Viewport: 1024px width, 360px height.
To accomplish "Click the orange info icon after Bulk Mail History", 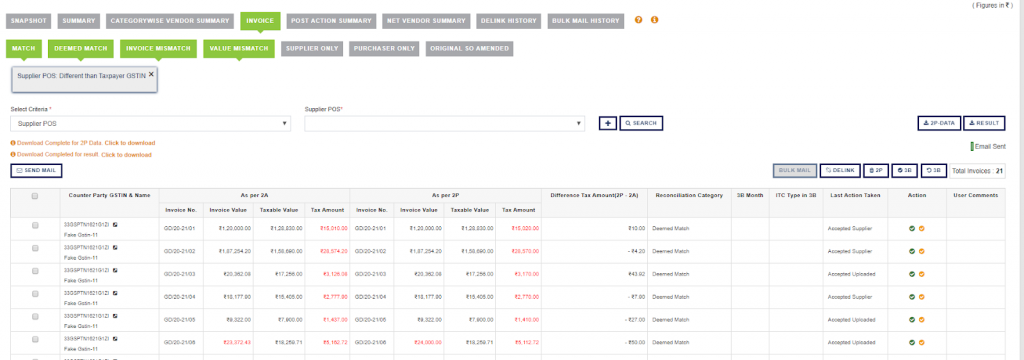I will click(654, 20).
